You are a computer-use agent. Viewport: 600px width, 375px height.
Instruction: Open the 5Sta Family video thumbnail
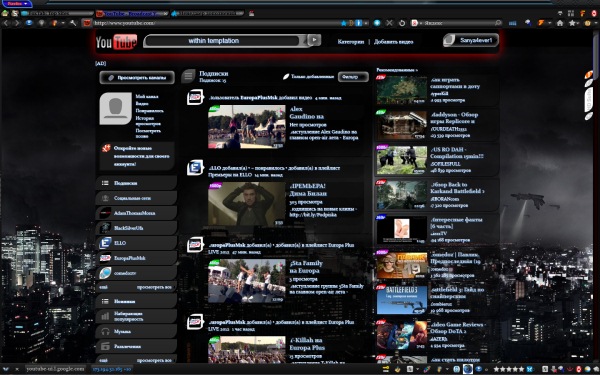coord(246,281)
